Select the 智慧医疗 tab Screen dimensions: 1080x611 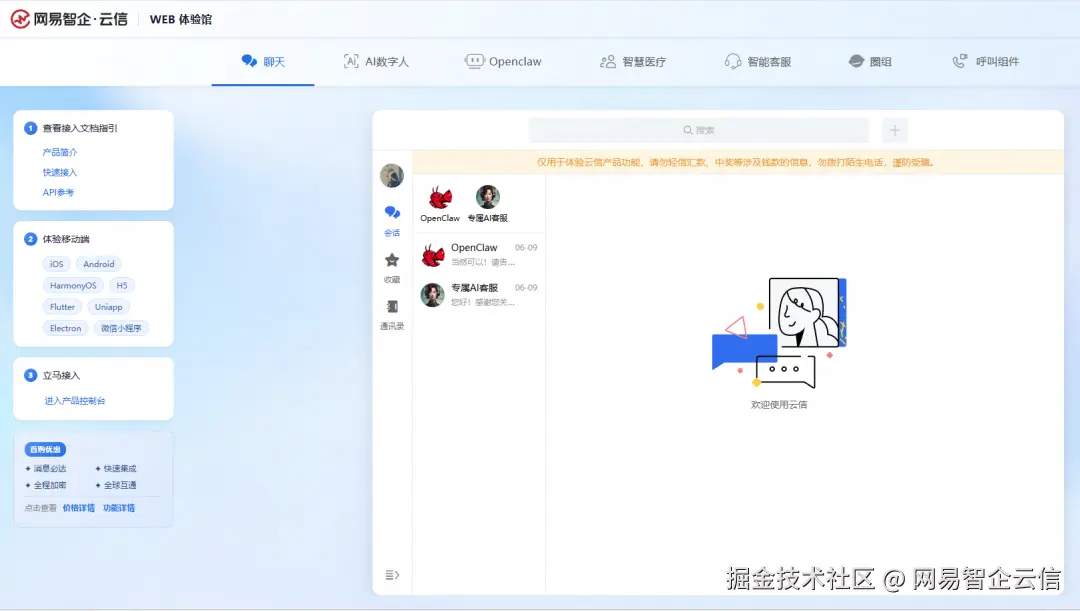pos(632,61)
